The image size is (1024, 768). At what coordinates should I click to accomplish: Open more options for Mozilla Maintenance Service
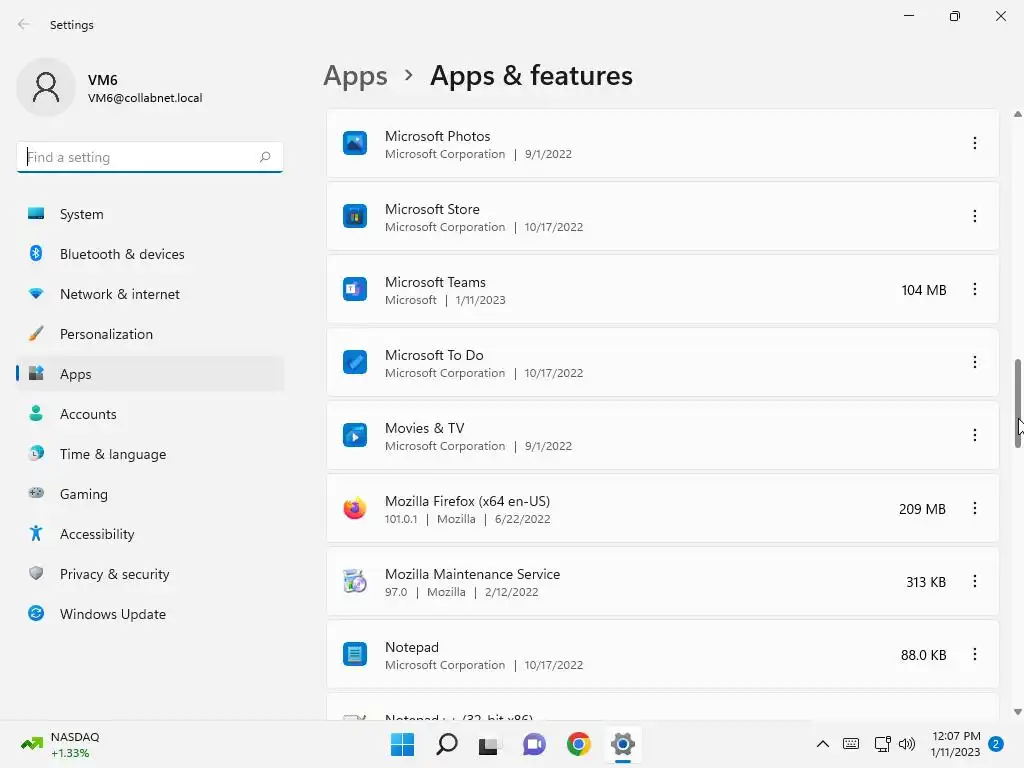(975, 581)
